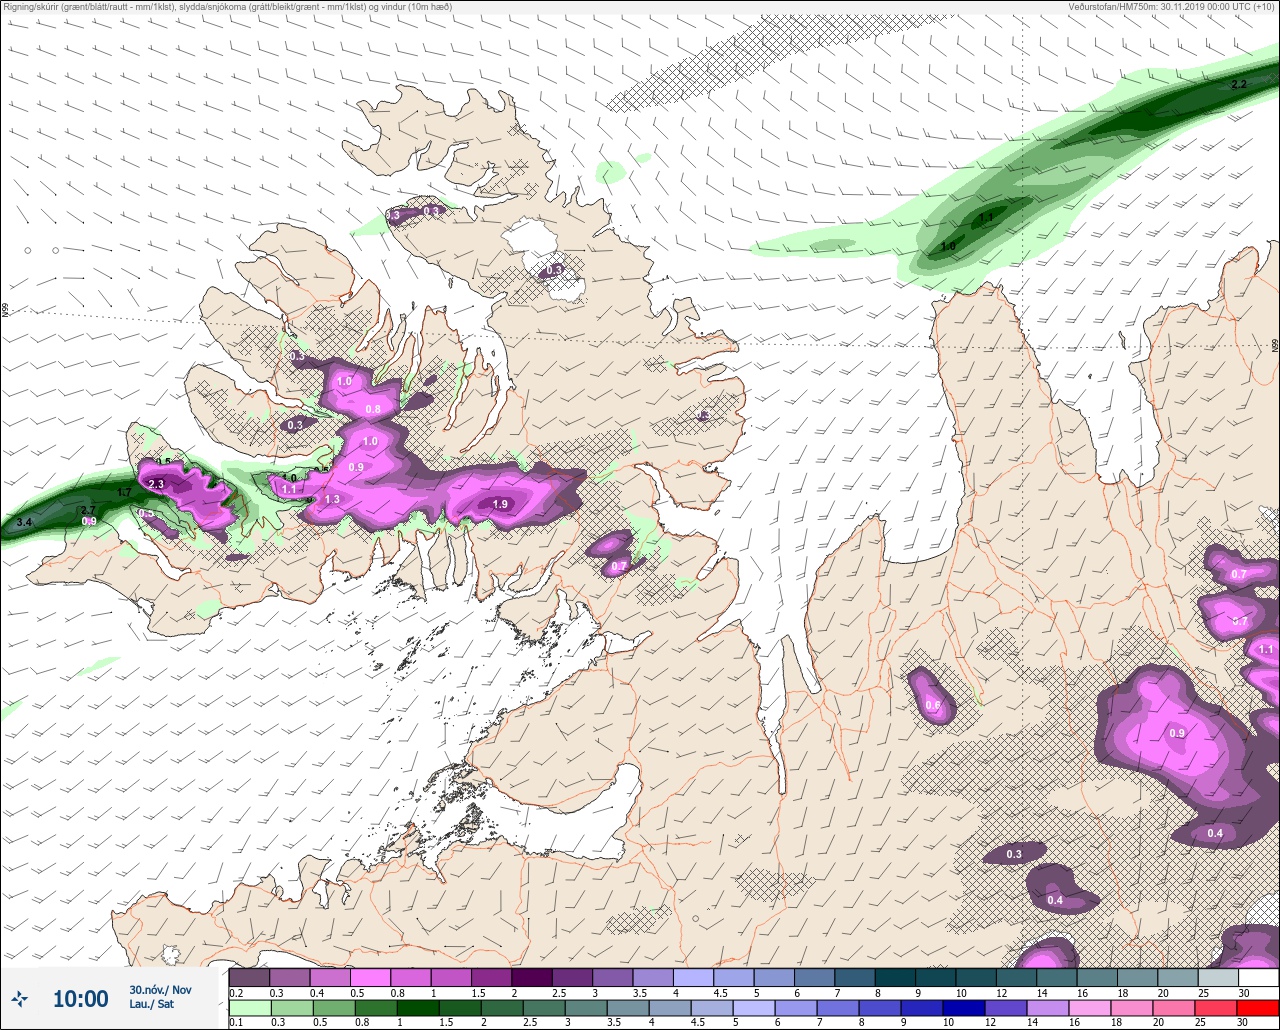1280x1030 pixels.
Task: Click the '0.2' label under top legend row
Action: (x=237, y=993)
